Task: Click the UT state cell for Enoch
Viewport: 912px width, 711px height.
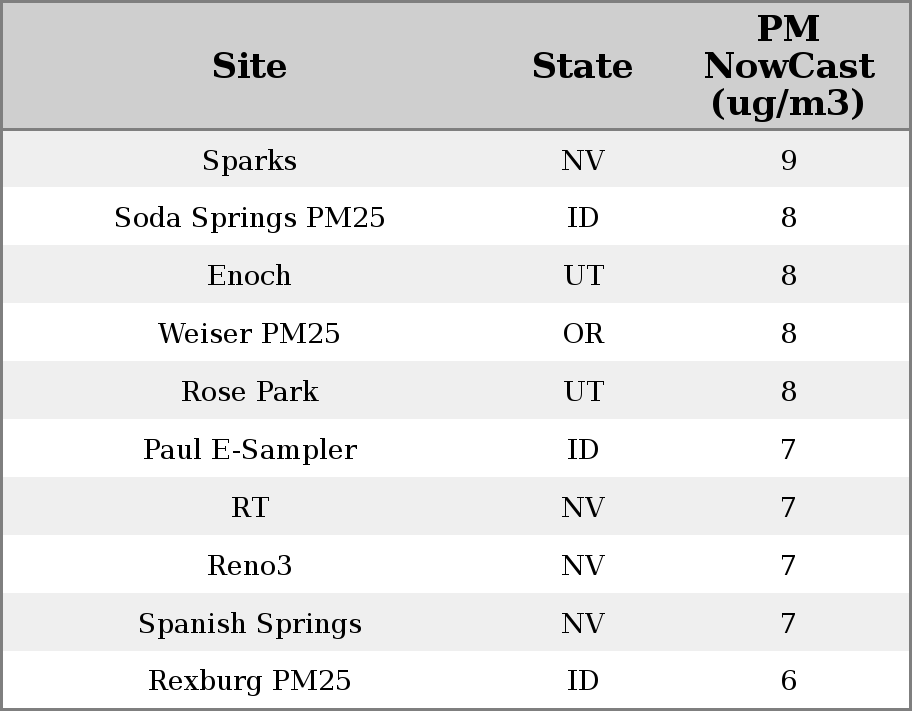Action: point(583,276)
